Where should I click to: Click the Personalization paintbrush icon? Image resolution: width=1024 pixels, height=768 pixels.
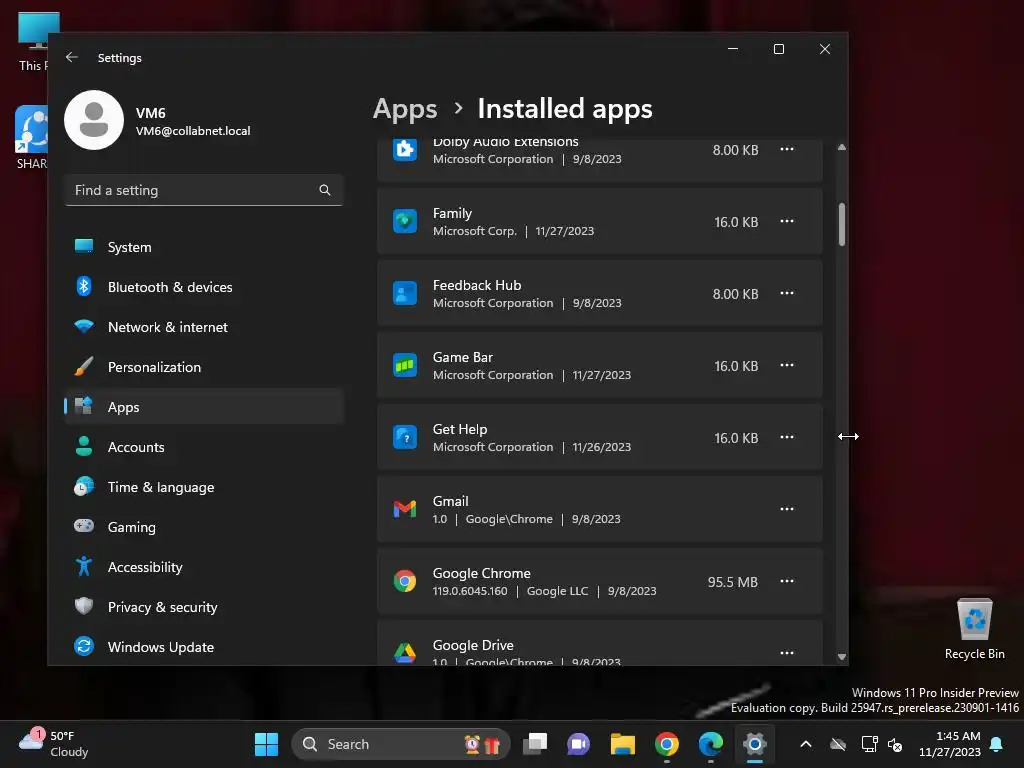pyautogui.click(x=84, y=366)
